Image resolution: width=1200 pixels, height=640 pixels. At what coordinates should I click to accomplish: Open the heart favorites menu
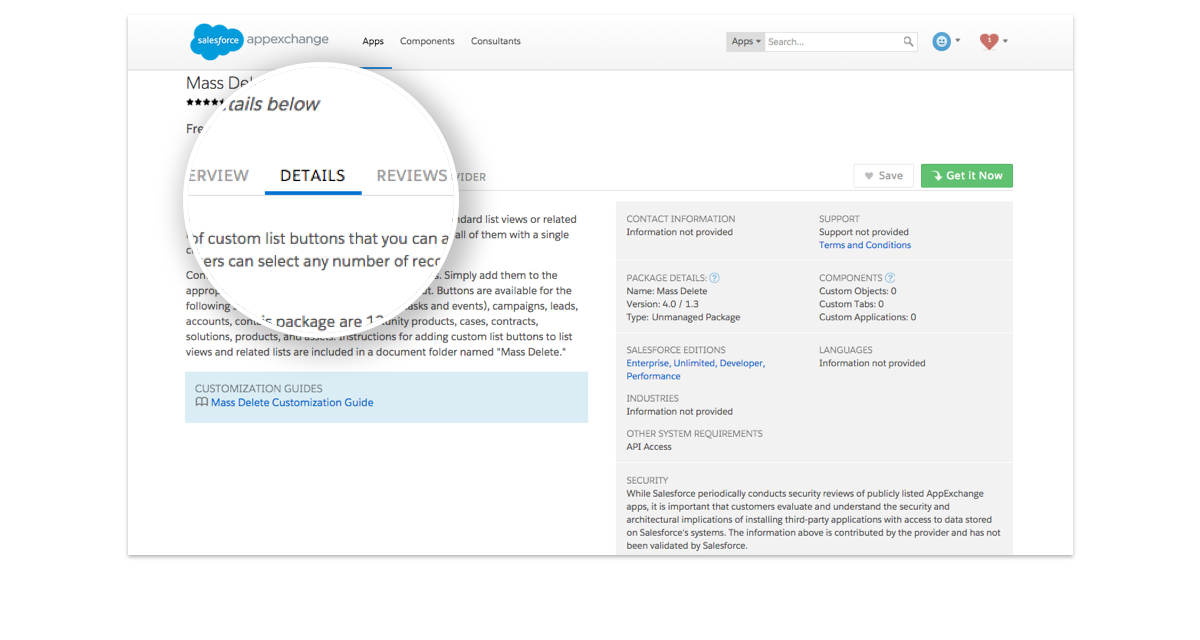(993, 42)
